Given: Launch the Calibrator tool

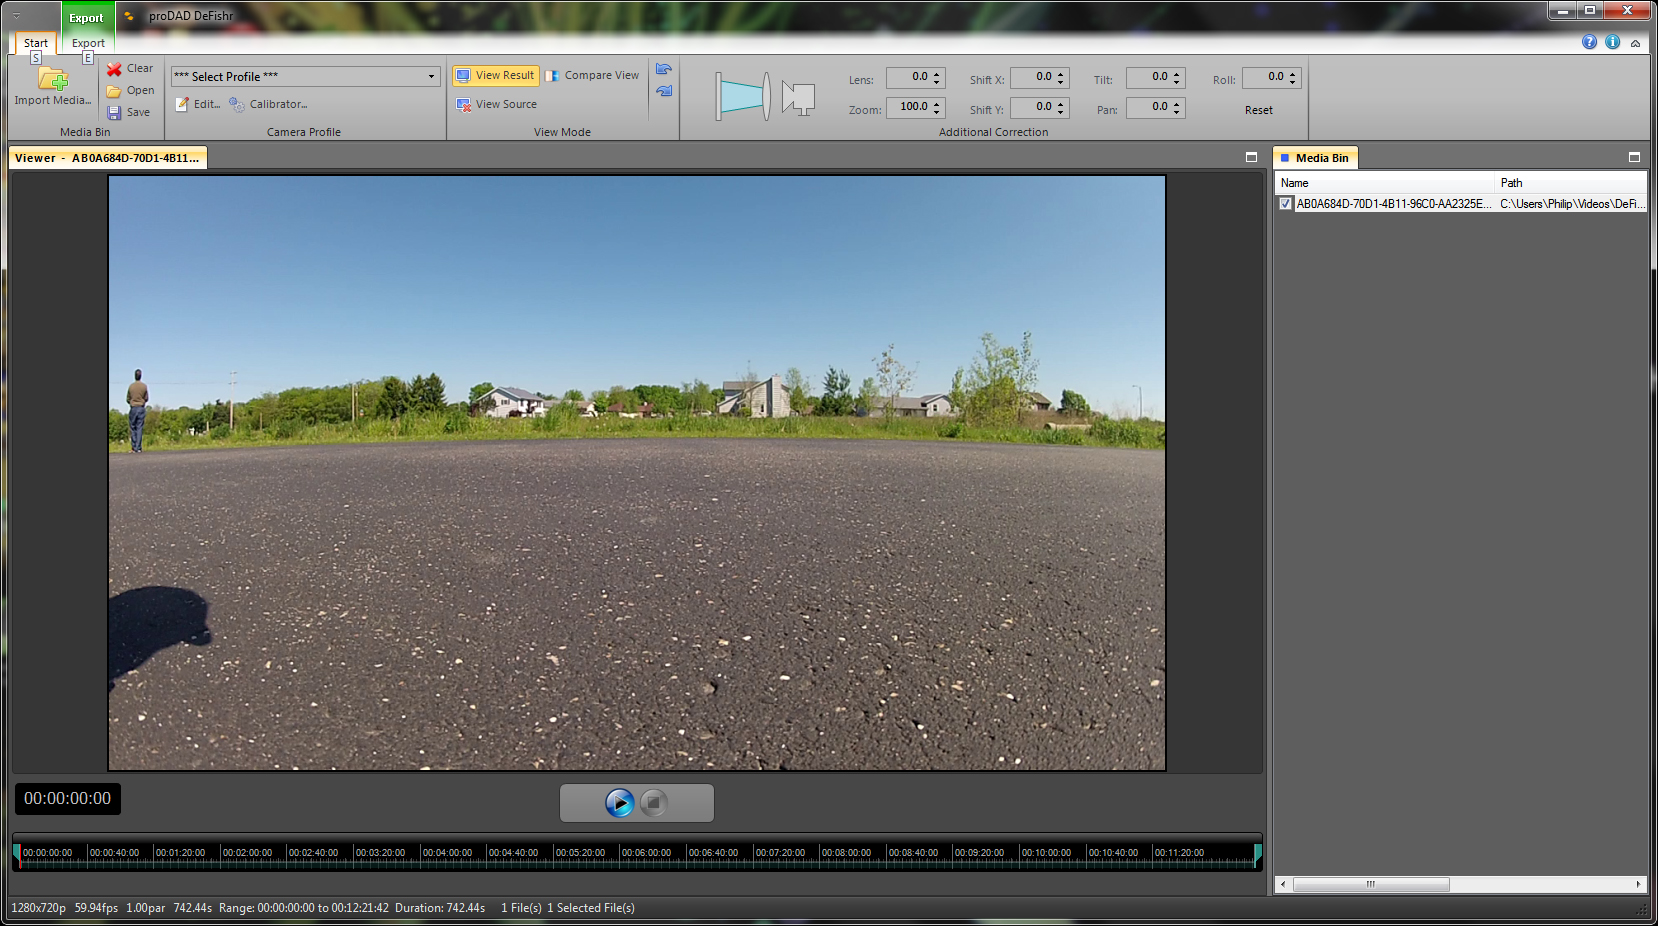Looking at the screenshot, I should point(268,104).
